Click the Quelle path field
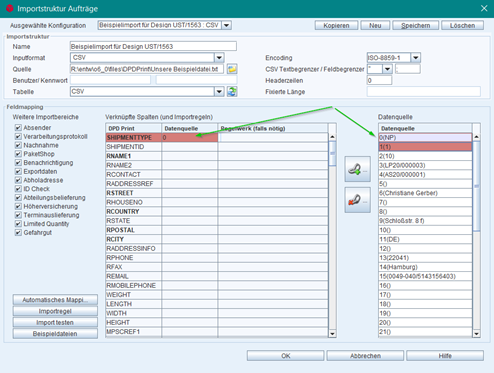Image resolution: width=494 pixels, height=373 pixels. (x=147, y=69)
